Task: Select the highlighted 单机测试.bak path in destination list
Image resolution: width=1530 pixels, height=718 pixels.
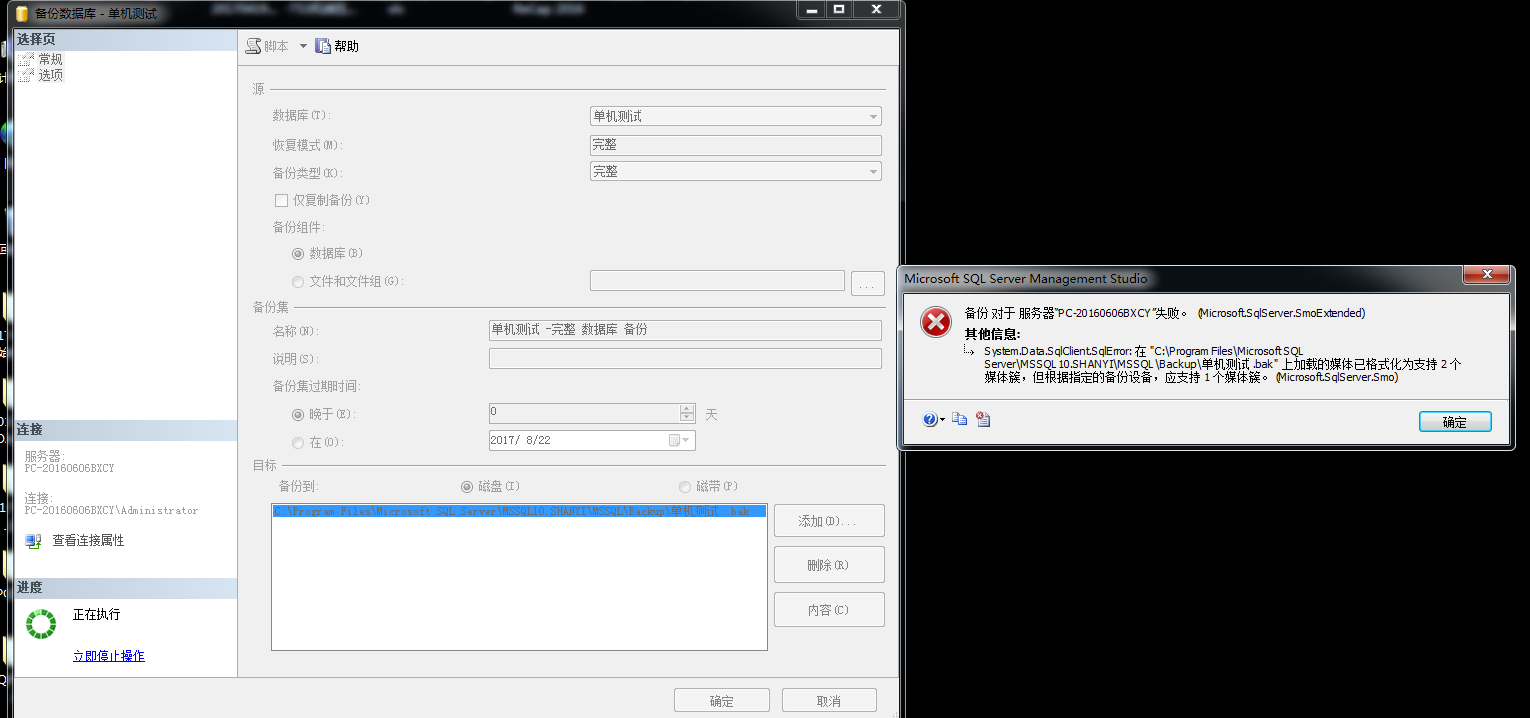Action: tap(519, 511)
